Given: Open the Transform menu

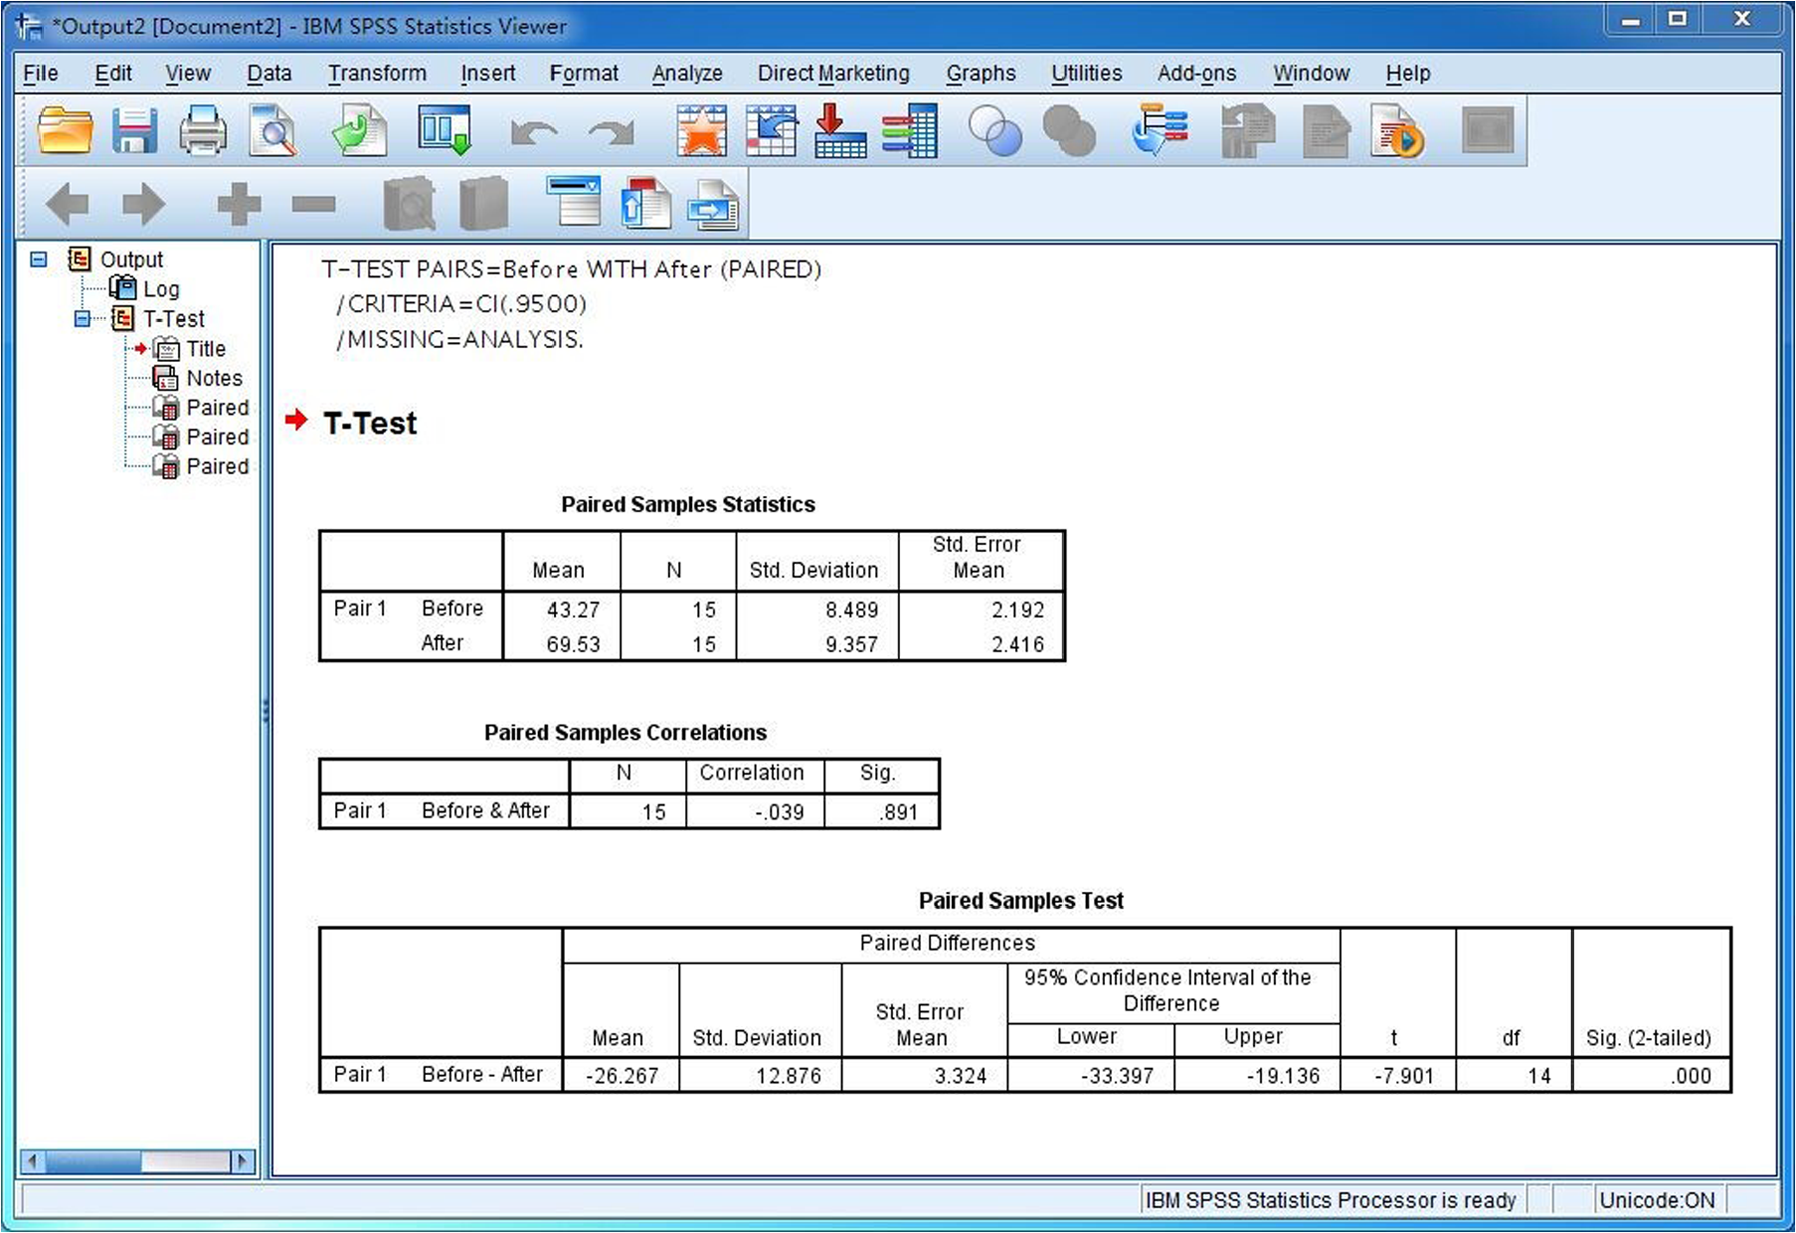Looking at the screenshot, I should pos(377,73).
